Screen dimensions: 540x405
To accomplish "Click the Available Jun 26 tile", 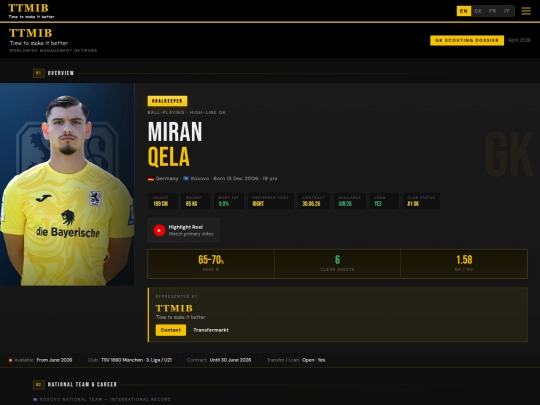I will pyautogui.click(x=350, y=201).
